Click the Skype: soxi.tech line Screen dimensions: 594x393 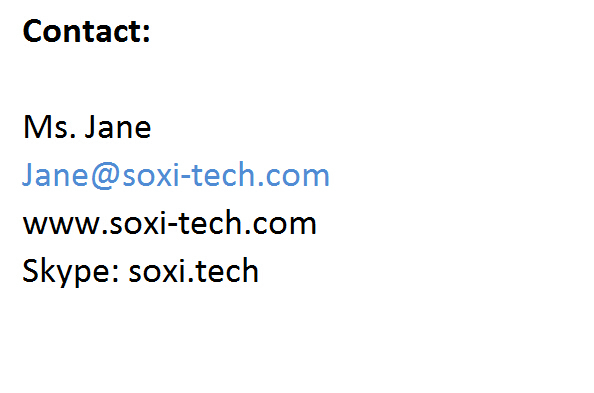[x=141, y=272]
